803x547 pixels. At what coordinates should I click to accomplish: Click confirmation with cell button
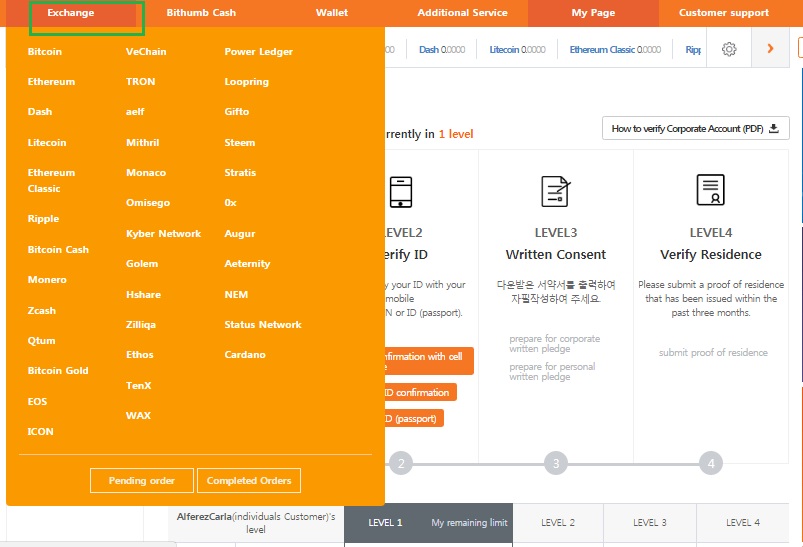tap(429, 361)
